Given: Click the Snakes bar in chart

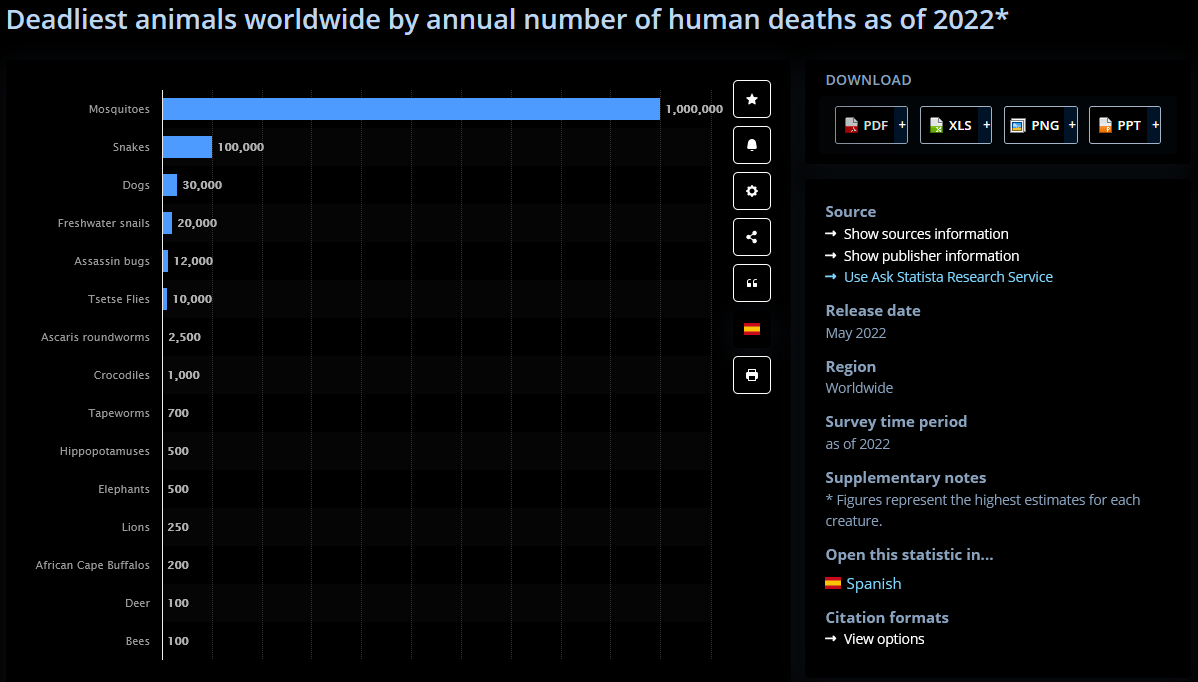Looking at the screenshot, I should click(187, 147).
